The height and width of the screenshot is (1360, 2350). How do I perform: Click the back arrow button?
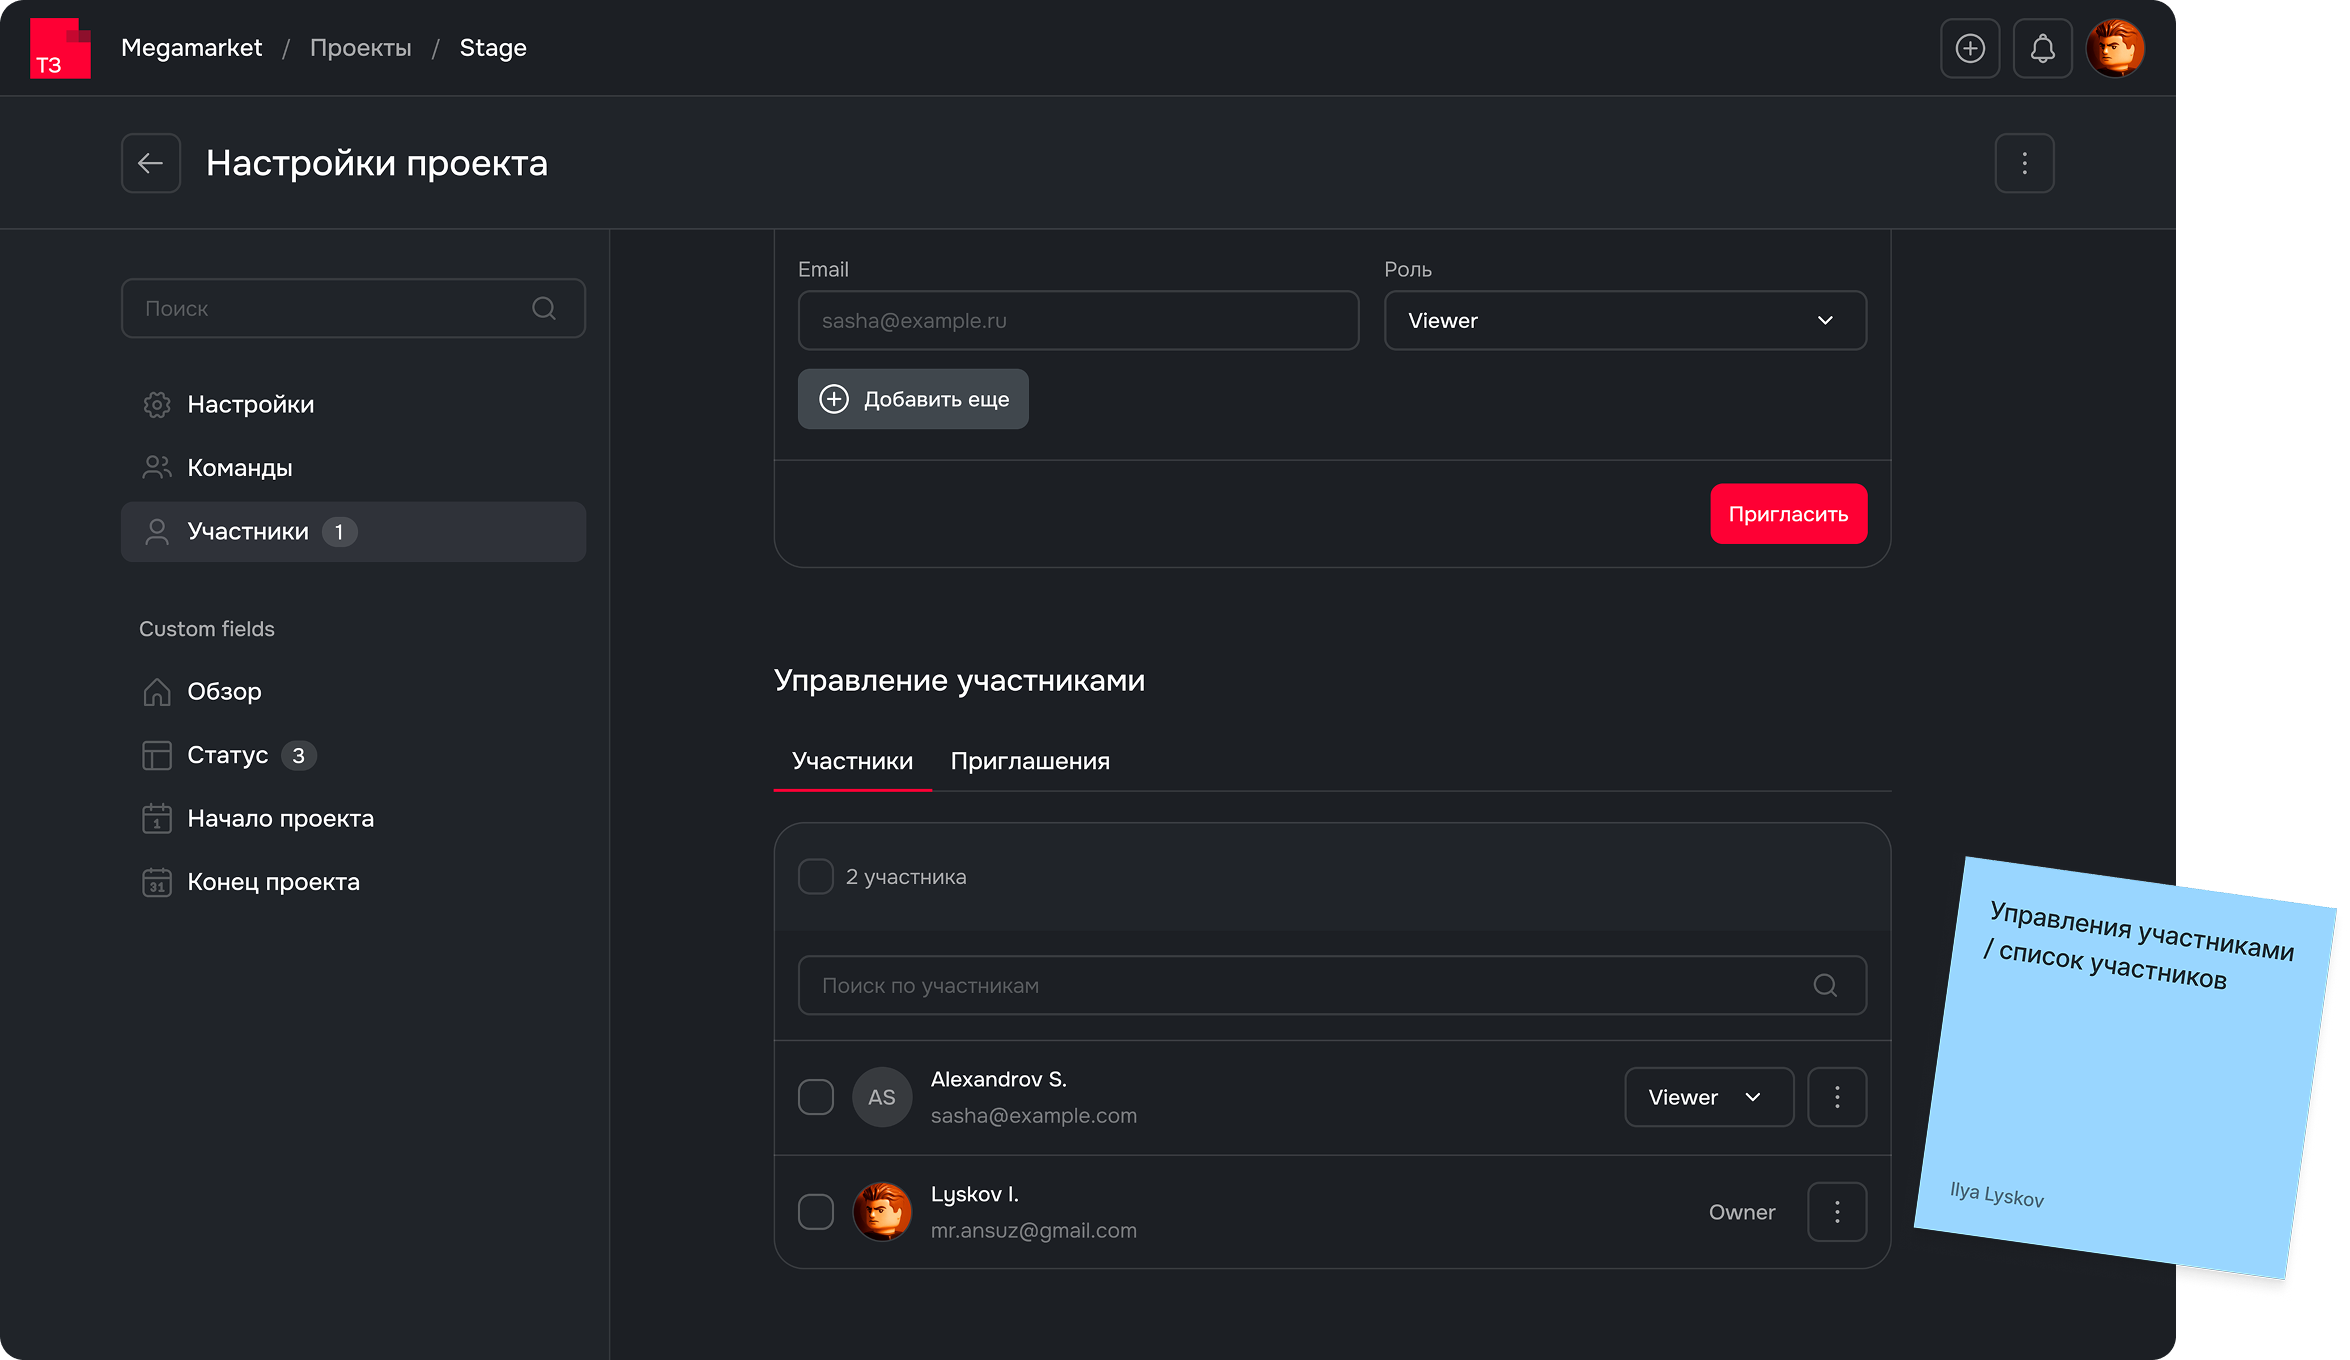(151, 163)
